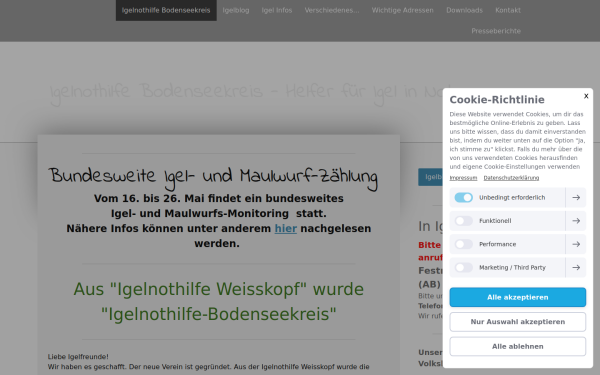Screen dimensions: 600x375
Task: Click Alle ablehnen button
Action: (x=517, y=346)
